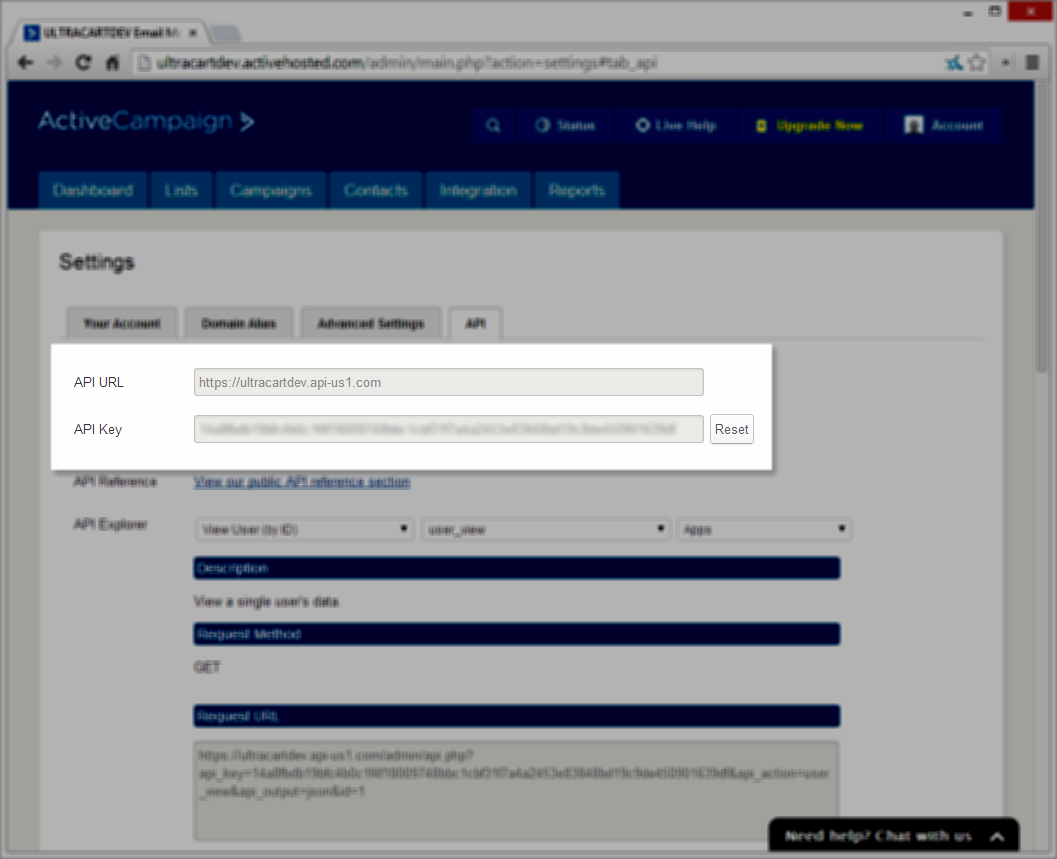Click the View a single user's data text
This screenshot has width=1057, height=859.
click(266, 601)
